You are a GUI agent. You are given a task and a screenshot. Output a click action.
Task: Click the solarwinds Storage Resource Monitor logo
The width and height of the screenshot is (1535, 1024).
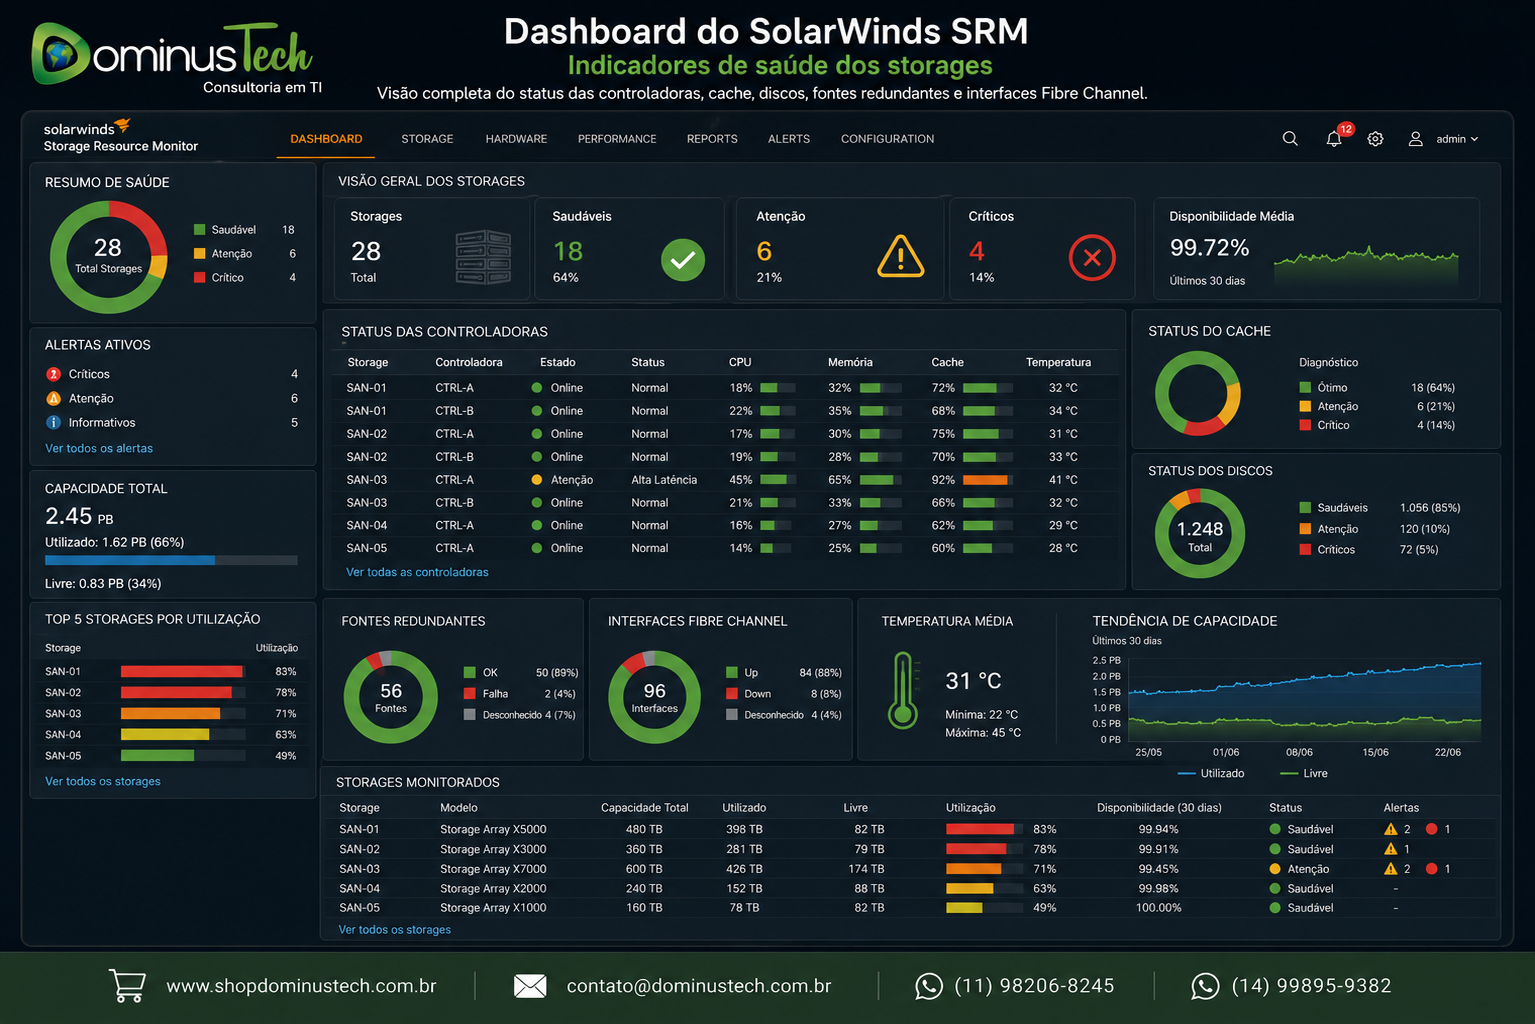tap(120, 137)
